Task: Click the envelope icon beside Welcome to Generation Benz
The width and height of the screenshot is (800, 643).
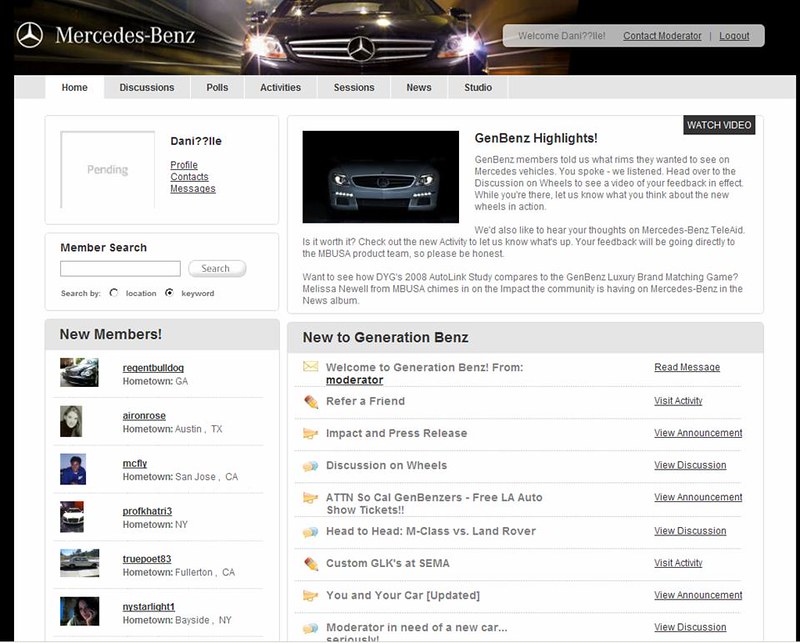Action: coord(310,368)
